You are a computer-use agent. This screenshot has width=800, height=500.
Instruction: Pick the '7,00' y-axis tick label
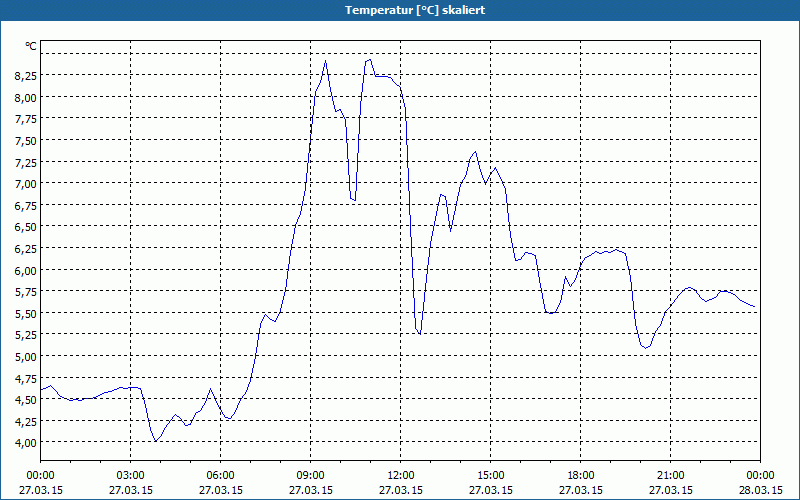26,184
